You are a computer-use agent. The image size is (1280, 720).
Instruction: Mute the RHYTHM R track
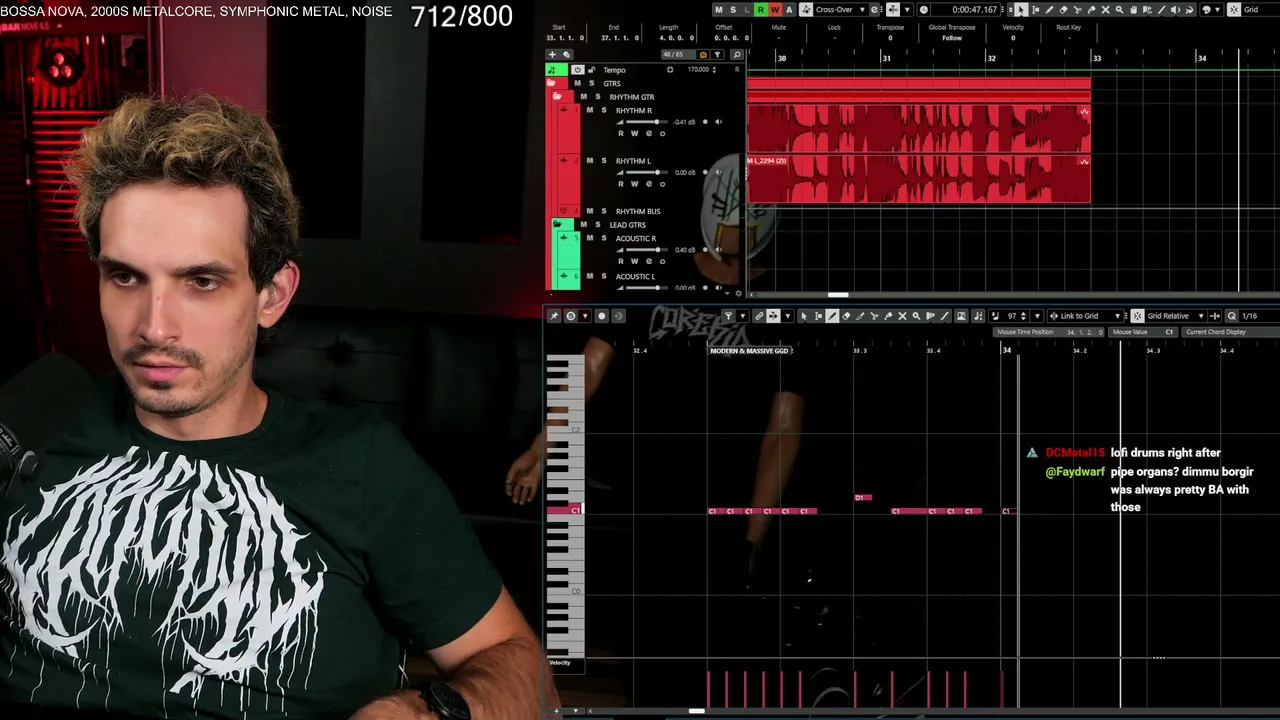click(589, 110)
